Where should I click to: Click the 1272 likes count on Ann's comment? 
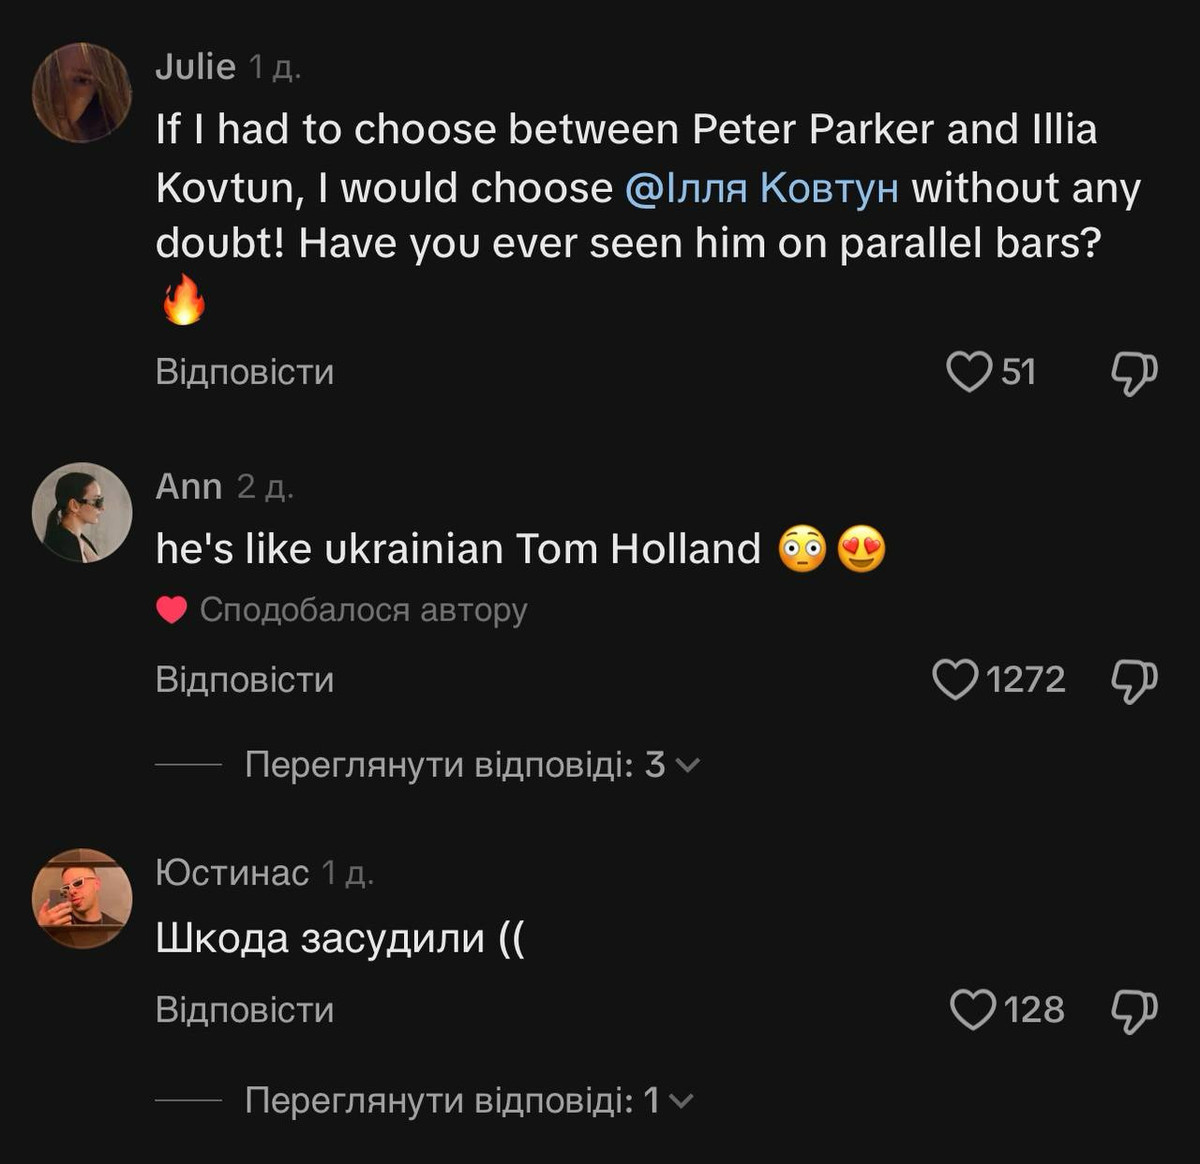1025,680
